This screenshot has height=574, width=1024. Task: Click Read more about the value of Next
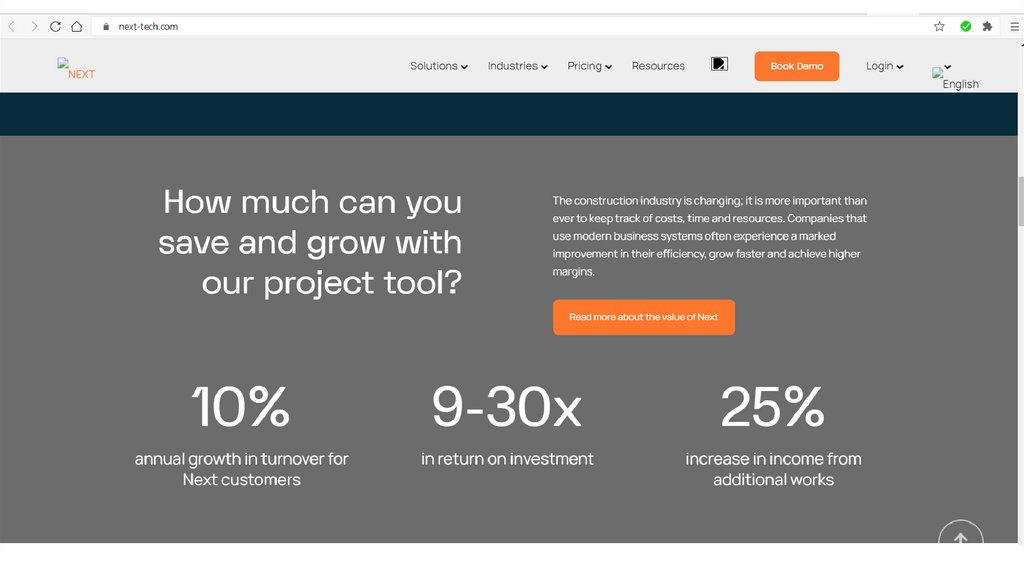pyautogui.click(x=643, y=317)
